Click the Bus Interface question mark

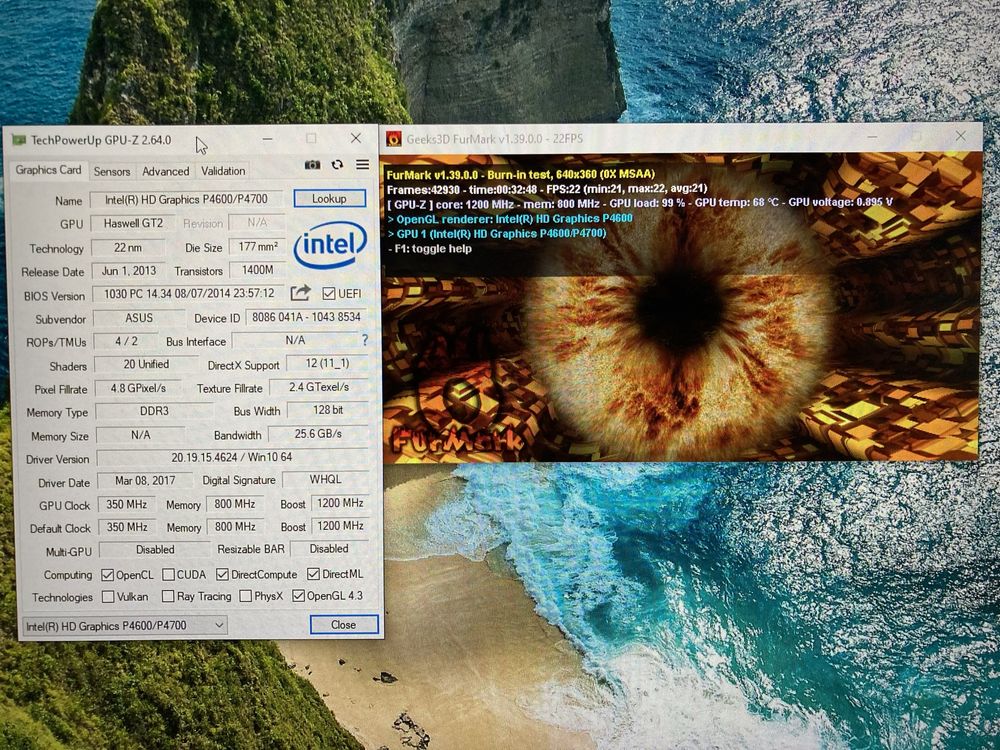tap(365, 340)
